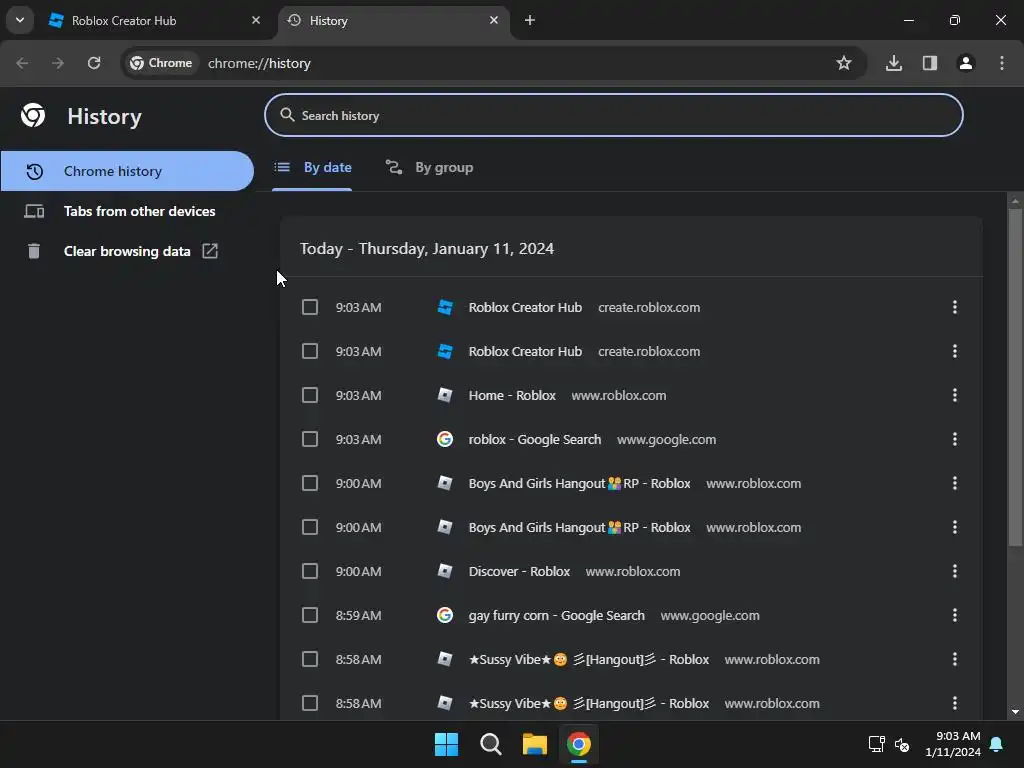
Task: Open the tab search dropdown arrow
Action: [20, 20]
